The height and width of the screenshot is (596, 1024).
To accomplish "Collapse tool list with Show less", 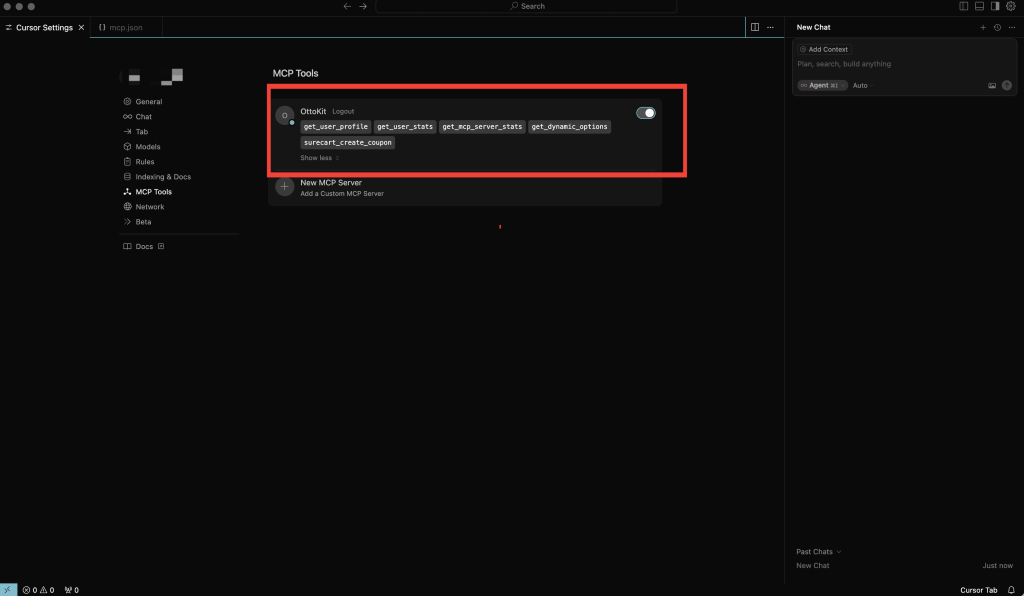I will coord(319,158).
